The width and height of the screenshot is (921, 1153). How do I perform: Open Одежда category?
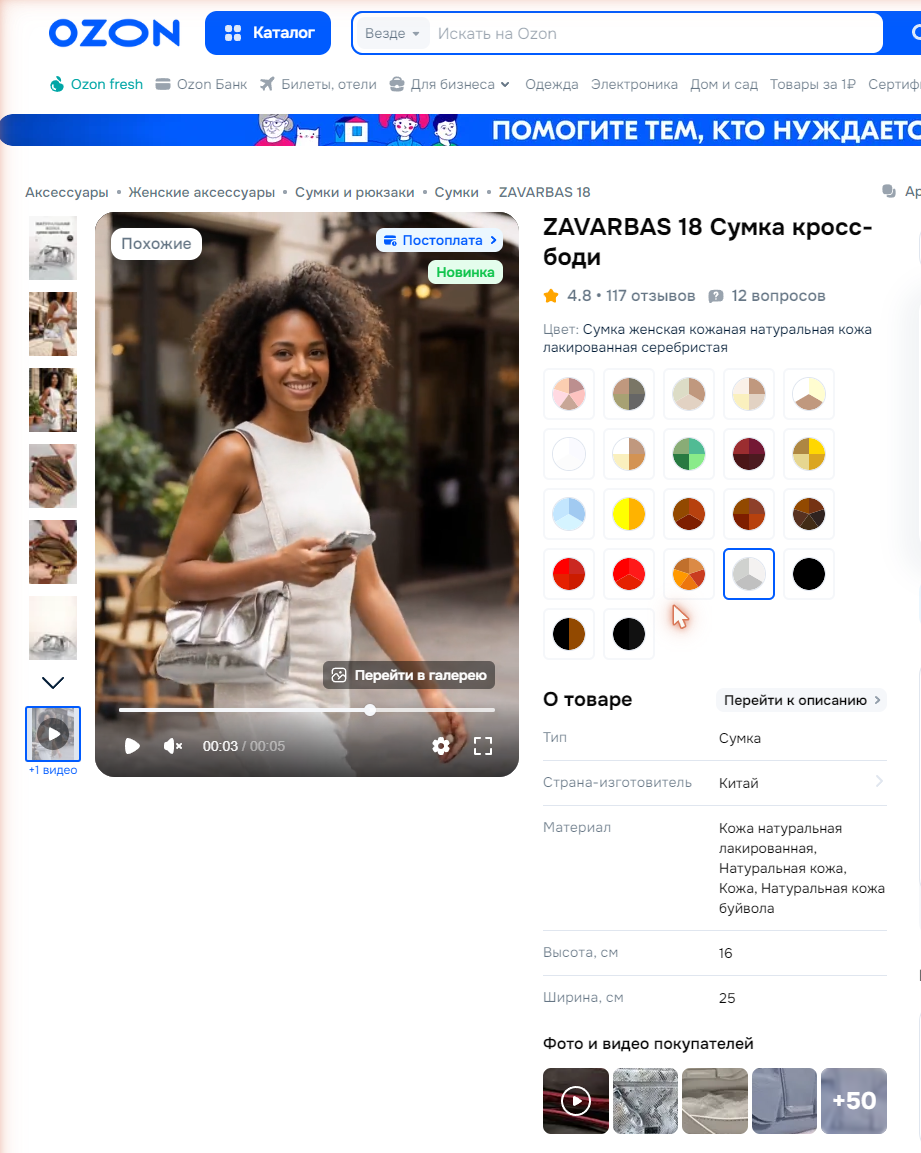pos(552,85)
